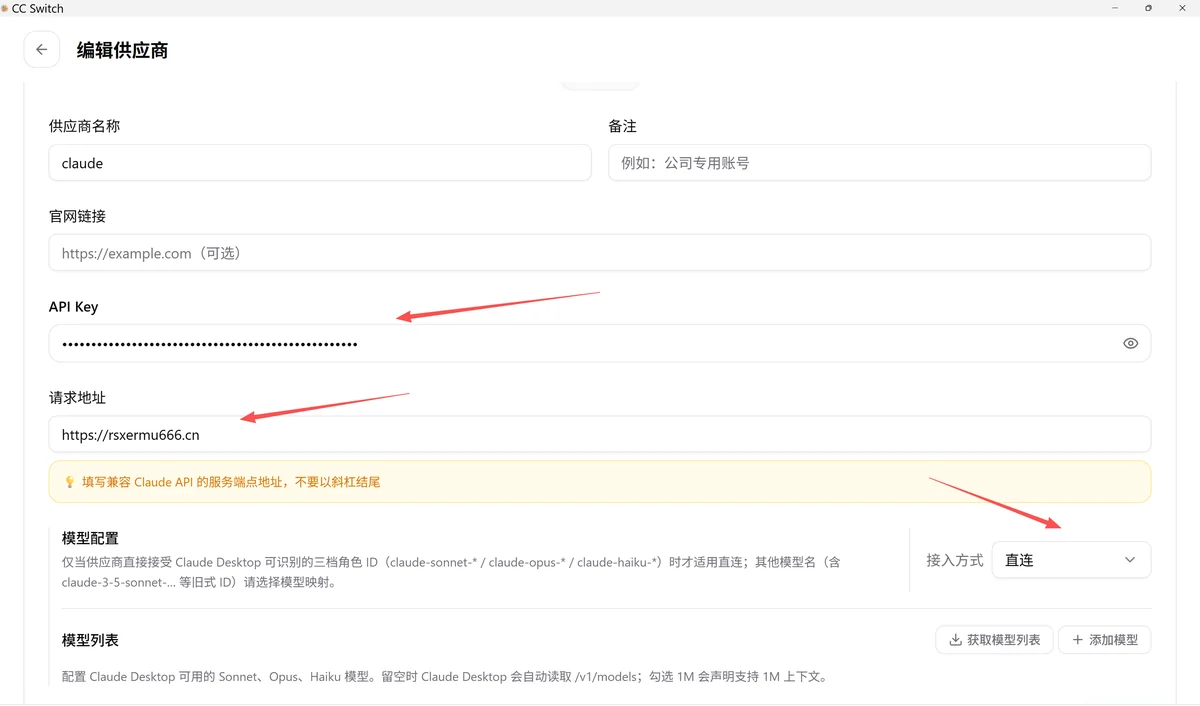This screenshot has height=706, width=1200.
Task: Click the 添加模型 button
Action: [1105, 640]
